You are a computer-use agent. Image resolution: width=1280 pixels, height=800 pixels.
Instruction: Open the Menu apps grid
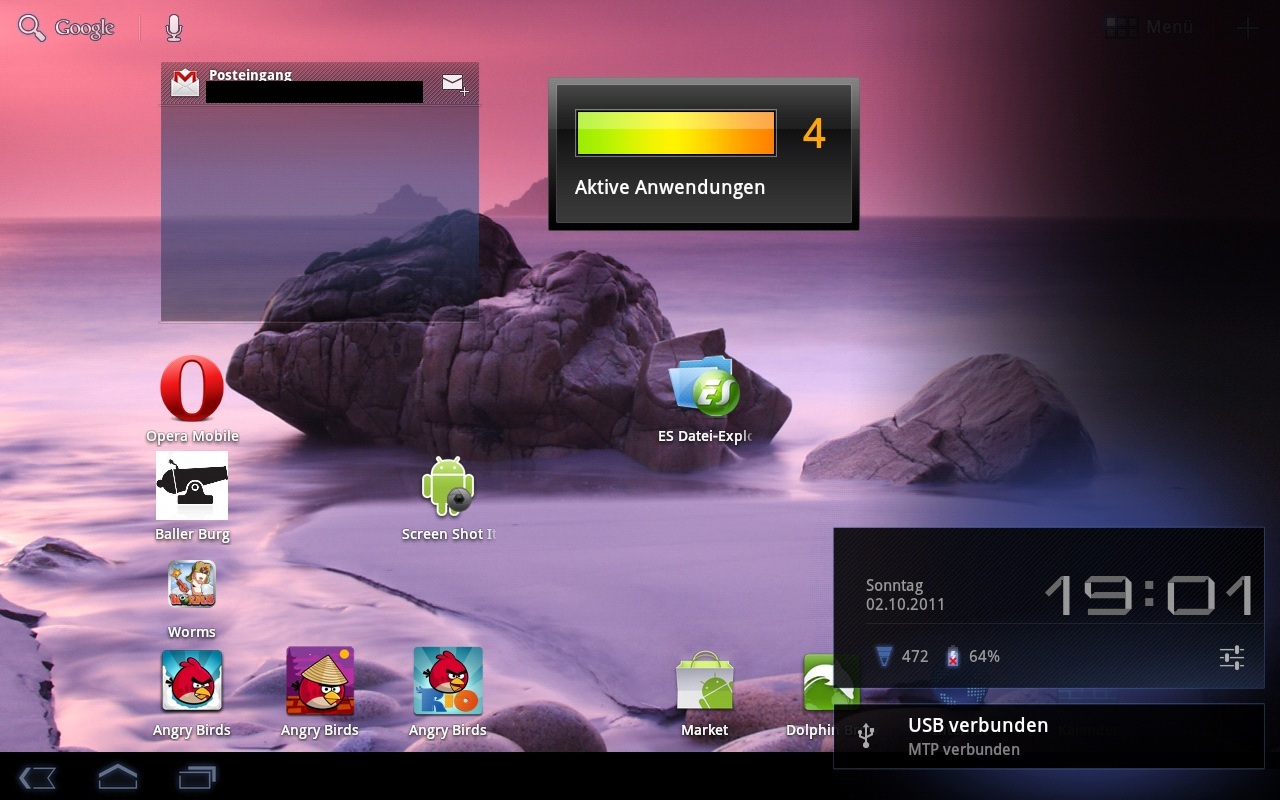click(x=1150, y=27)
